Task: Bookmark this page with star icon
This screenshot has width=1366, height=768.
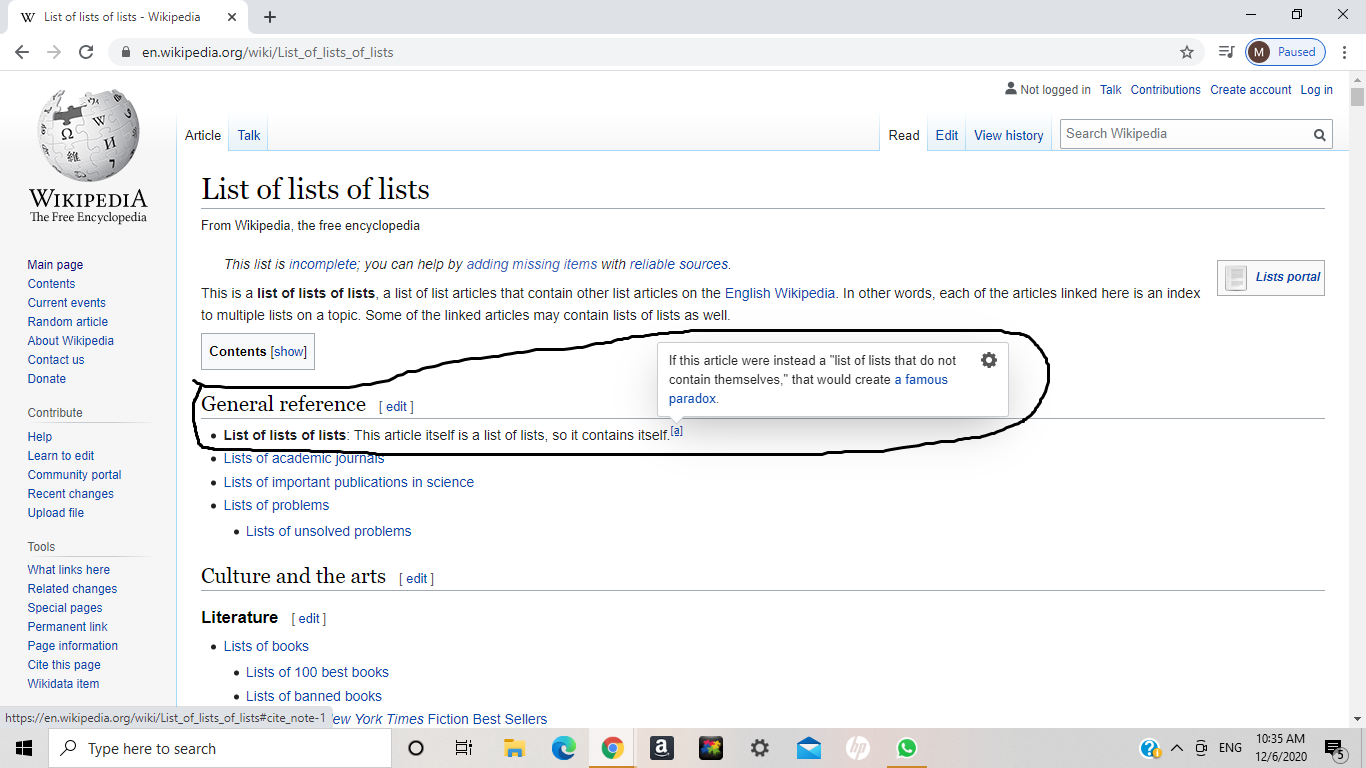Action: point(1187,52)
